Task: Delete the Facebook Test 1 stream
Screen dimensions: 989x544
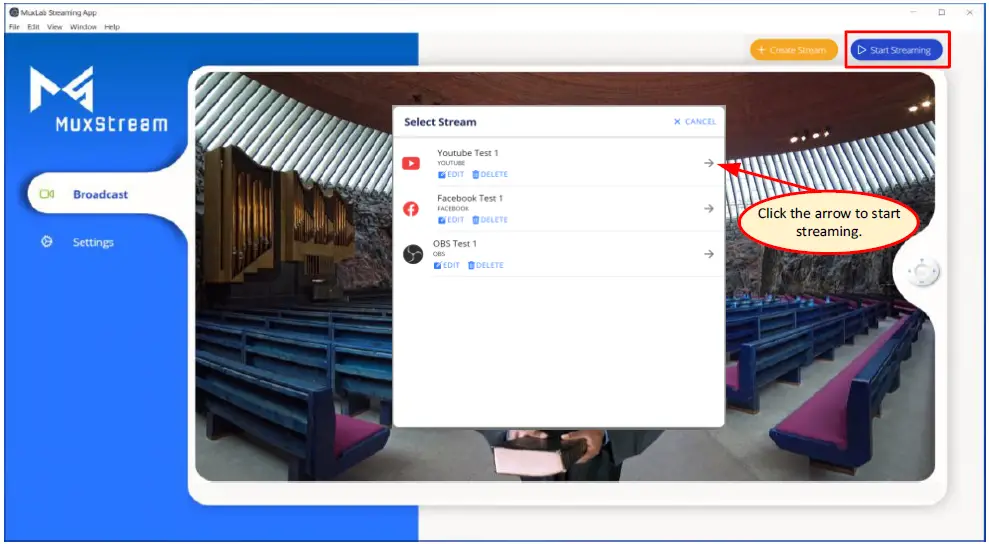Action: click(489, 220)
